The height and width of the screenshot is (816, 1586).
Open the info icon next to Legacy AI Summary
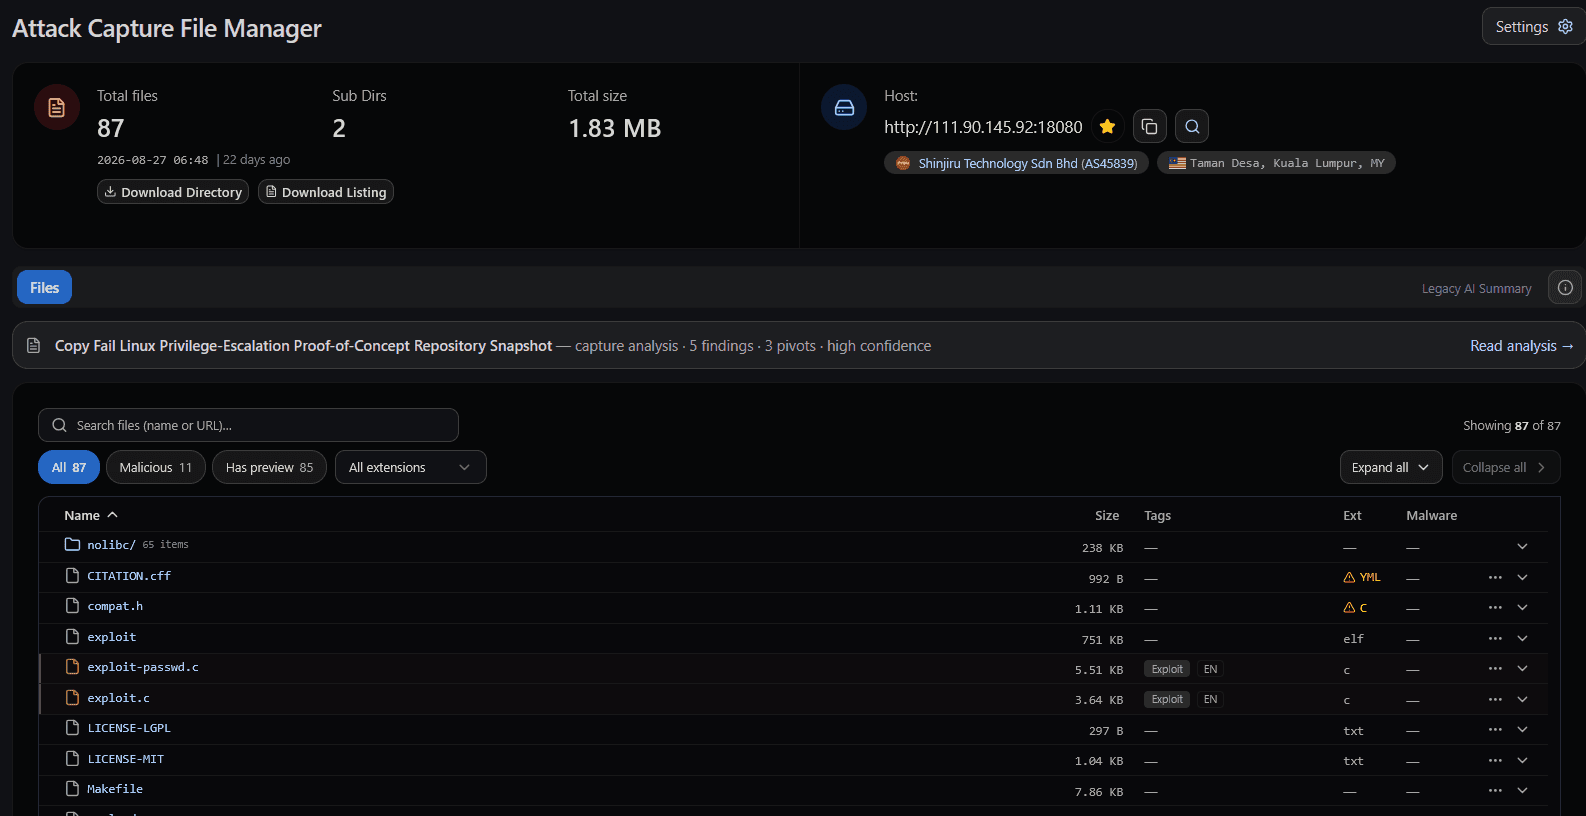tap(1565, 287)
